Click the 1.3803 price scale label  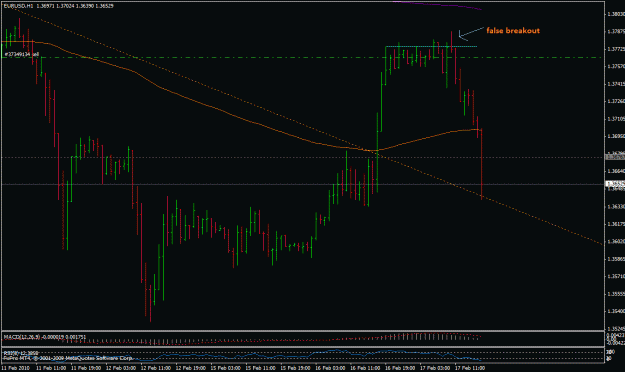(616, 14)
